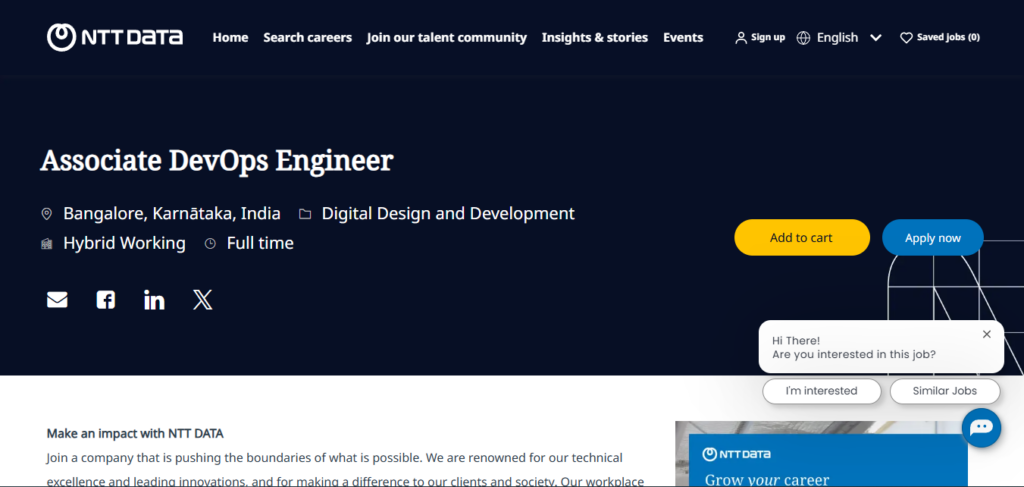This screenshot has height=487, width=1024.
Task: Open Insights & stories page
Action: (x=594, y=37)
